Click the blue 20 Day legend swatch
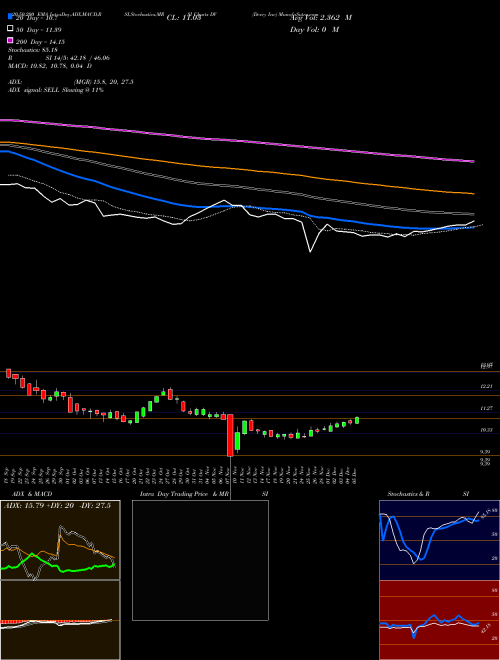 point(11,17)
